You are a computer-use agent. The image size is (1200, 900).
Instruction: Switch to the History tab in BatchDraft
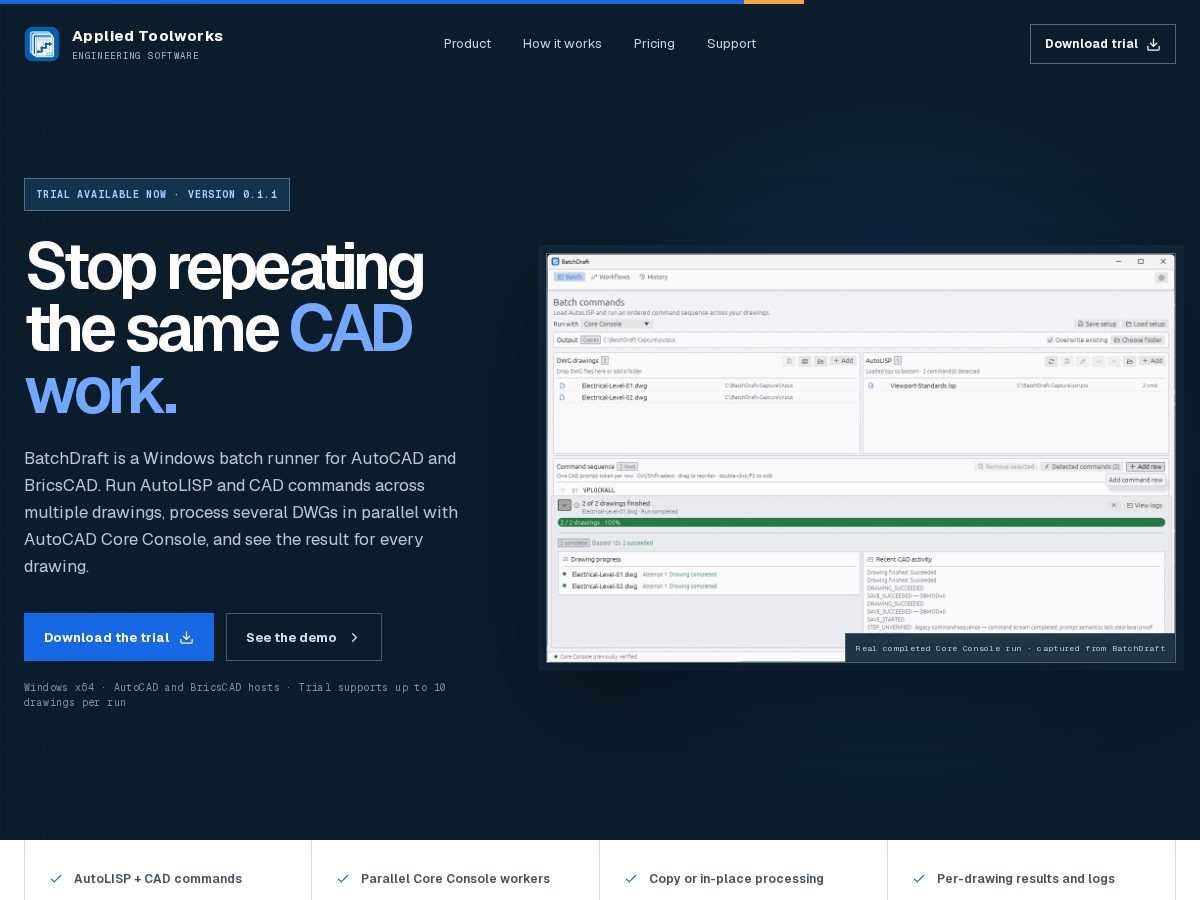click(x=653, y=277)
